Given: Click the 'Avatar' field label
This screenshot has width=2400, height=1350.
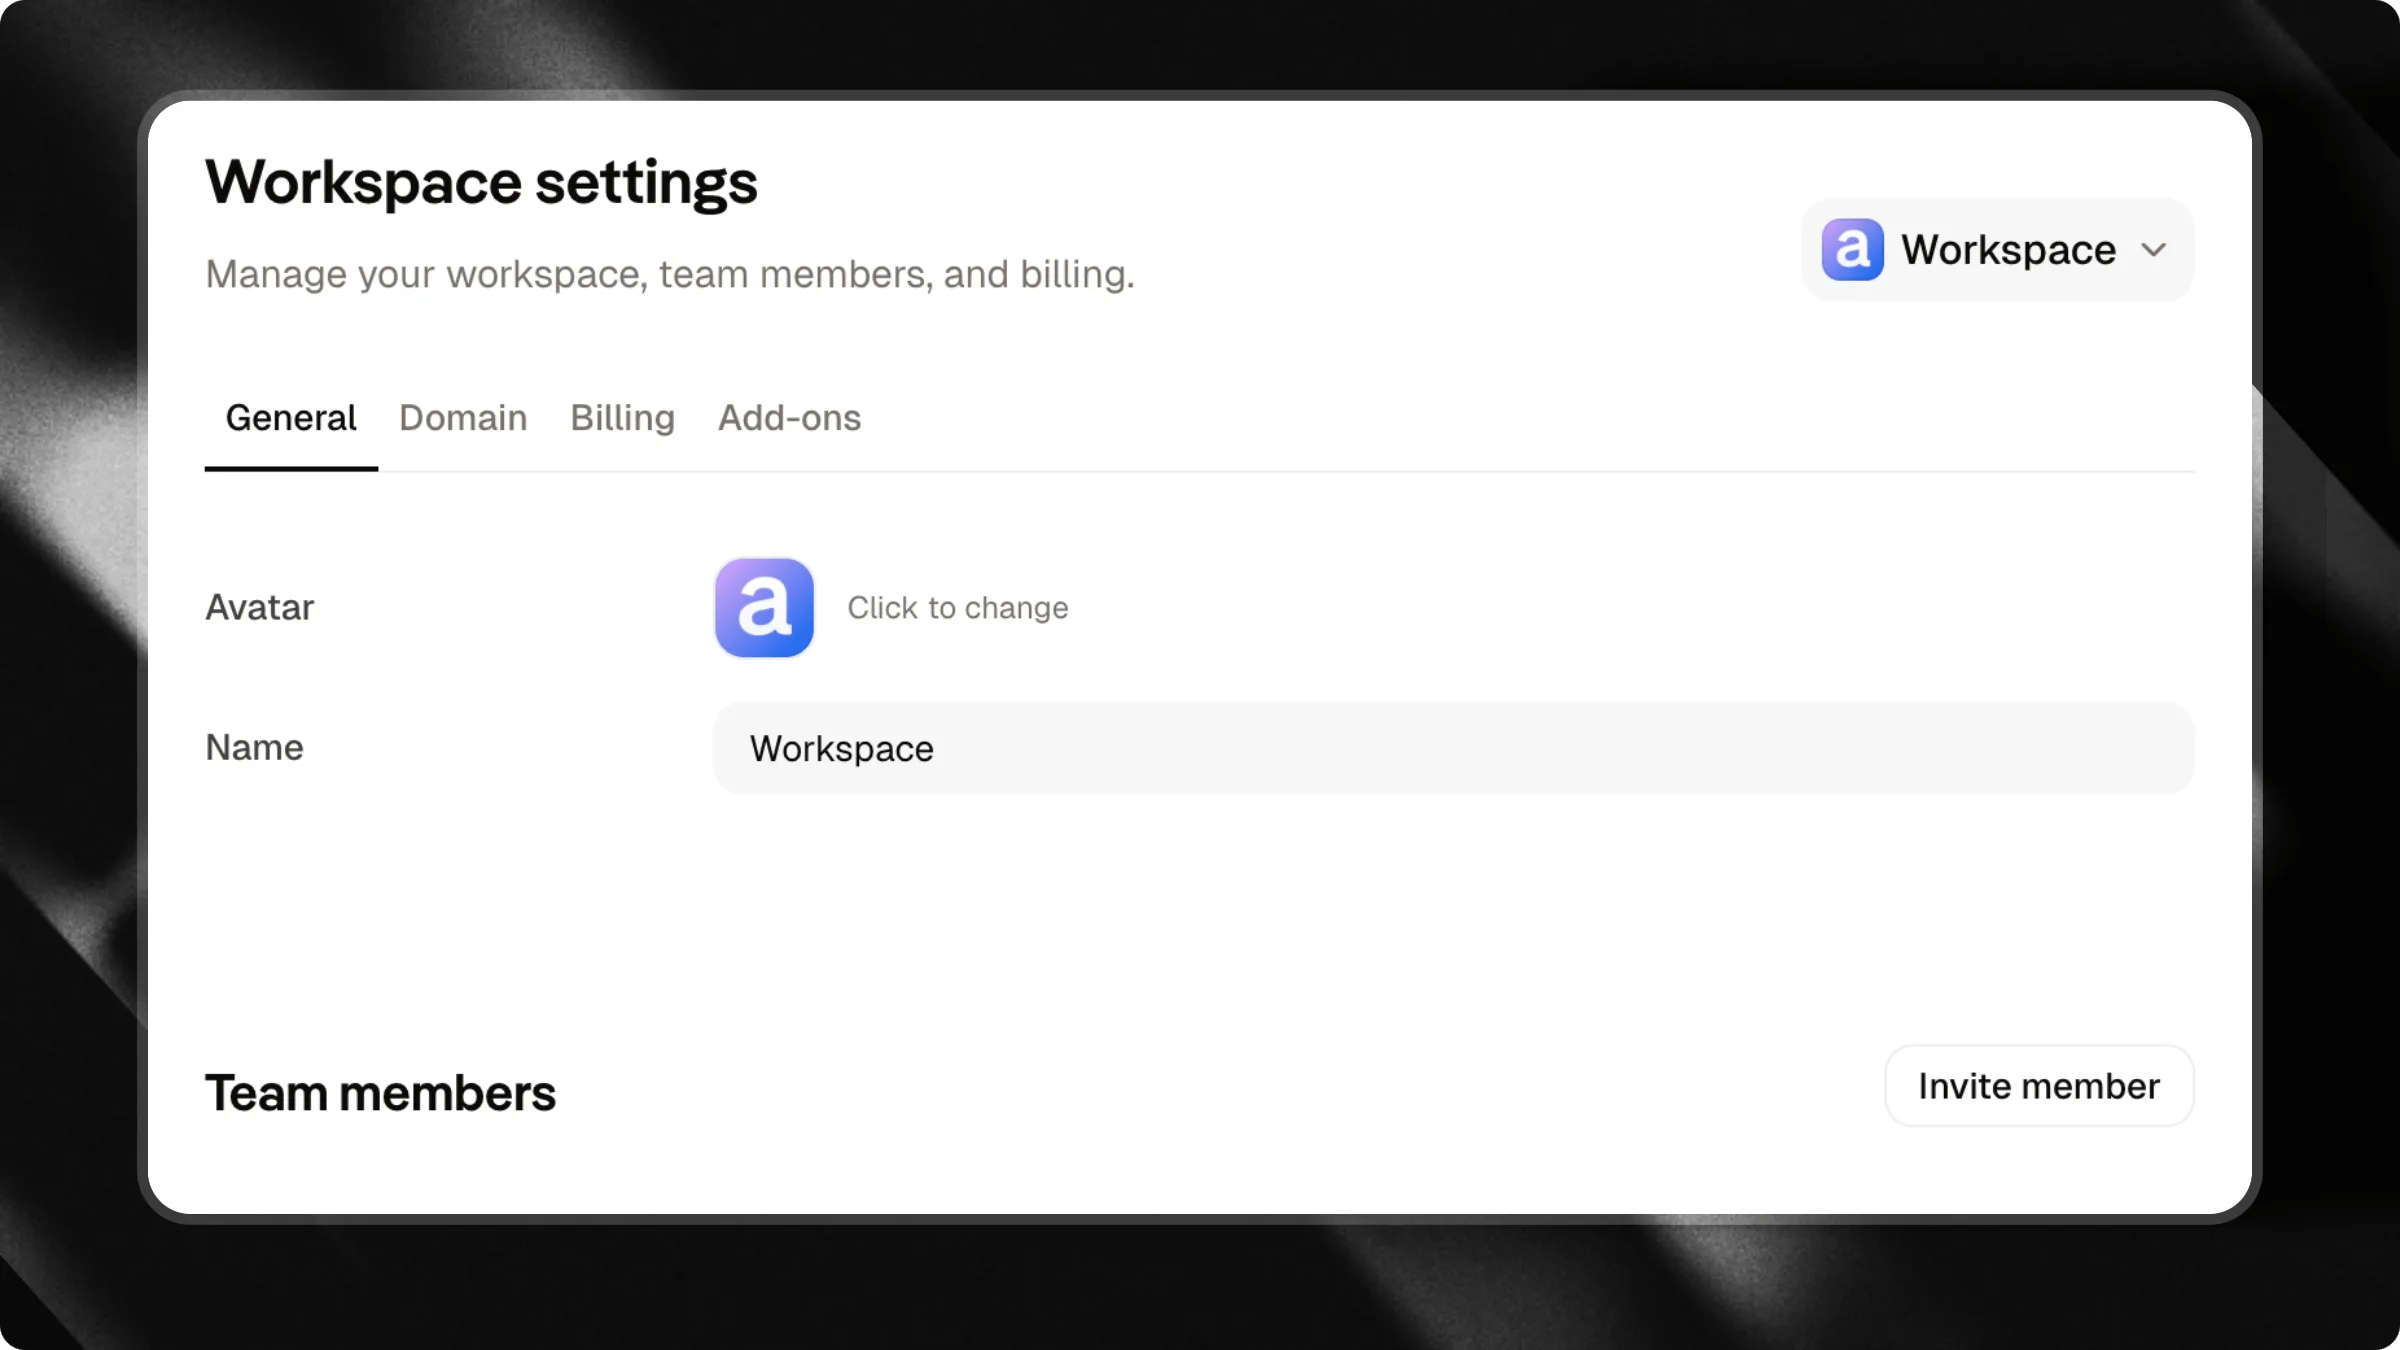Looking at the screenshot, I should [260, 608].
